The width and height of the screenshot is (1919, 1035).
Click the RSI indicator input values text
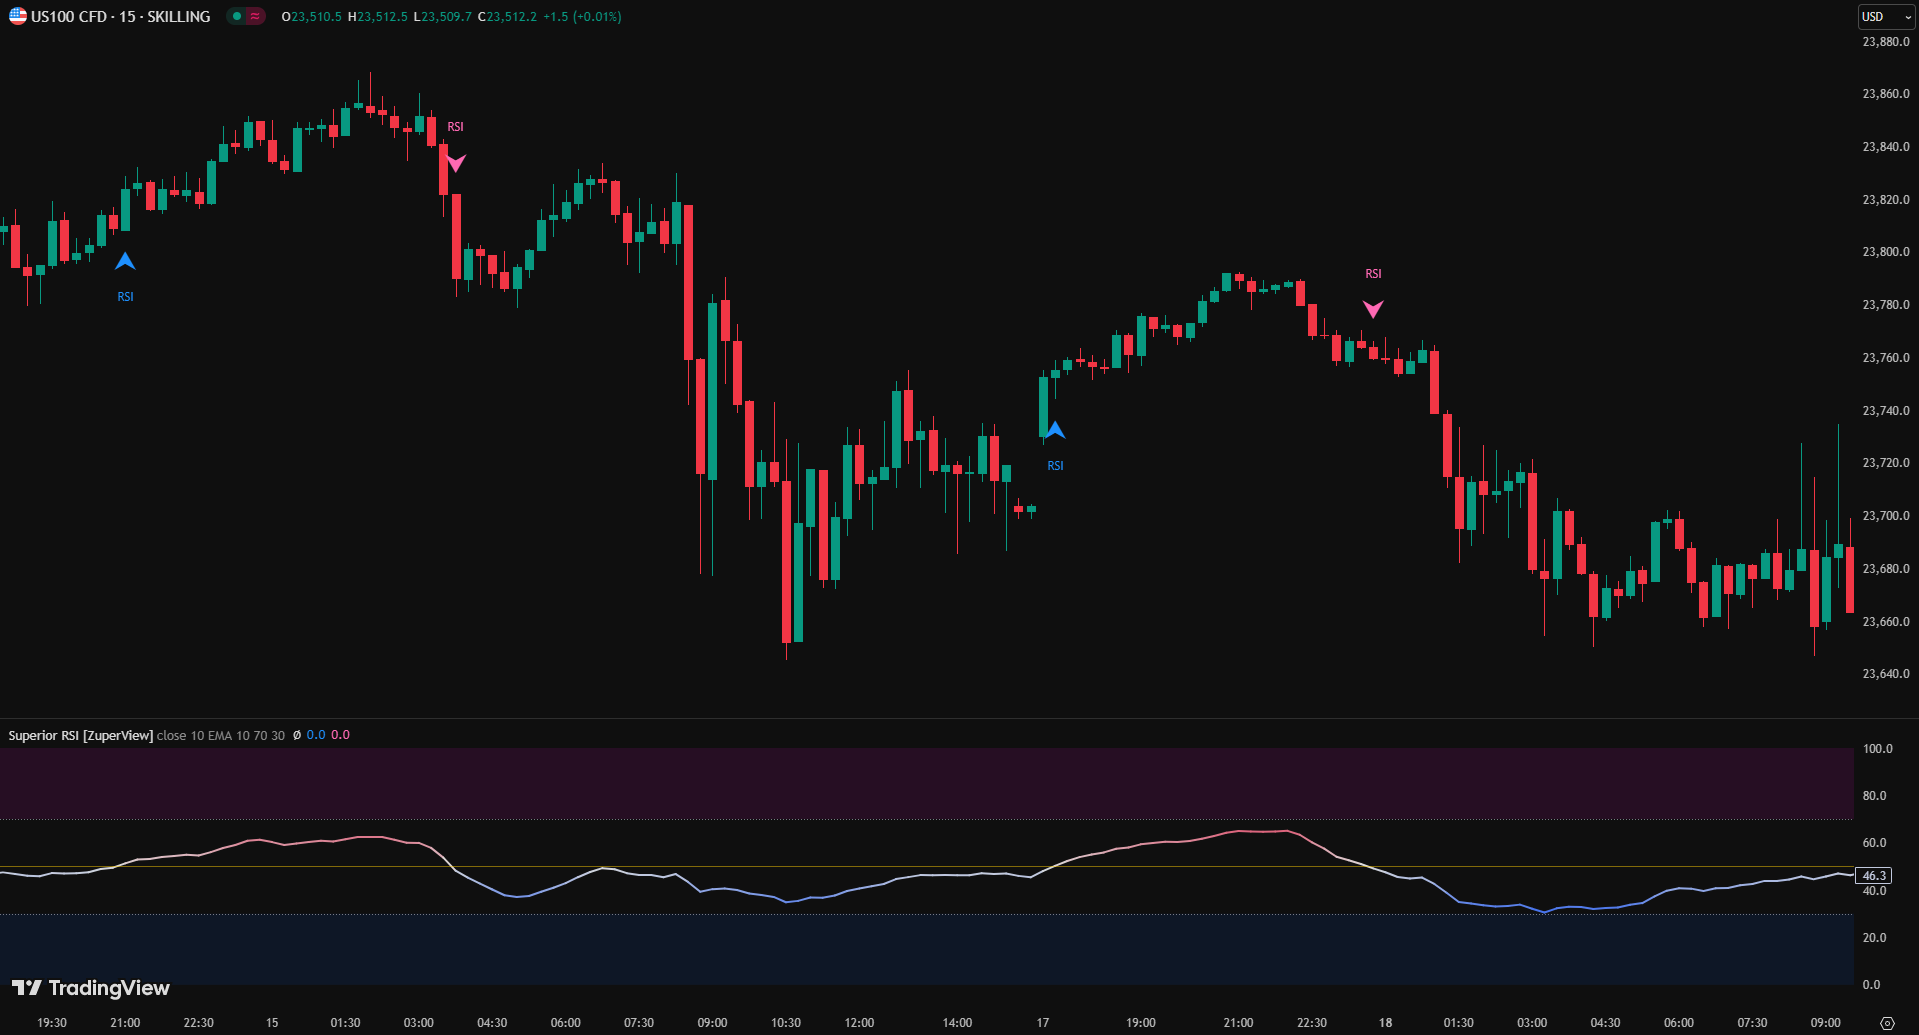tap(220, 735)
